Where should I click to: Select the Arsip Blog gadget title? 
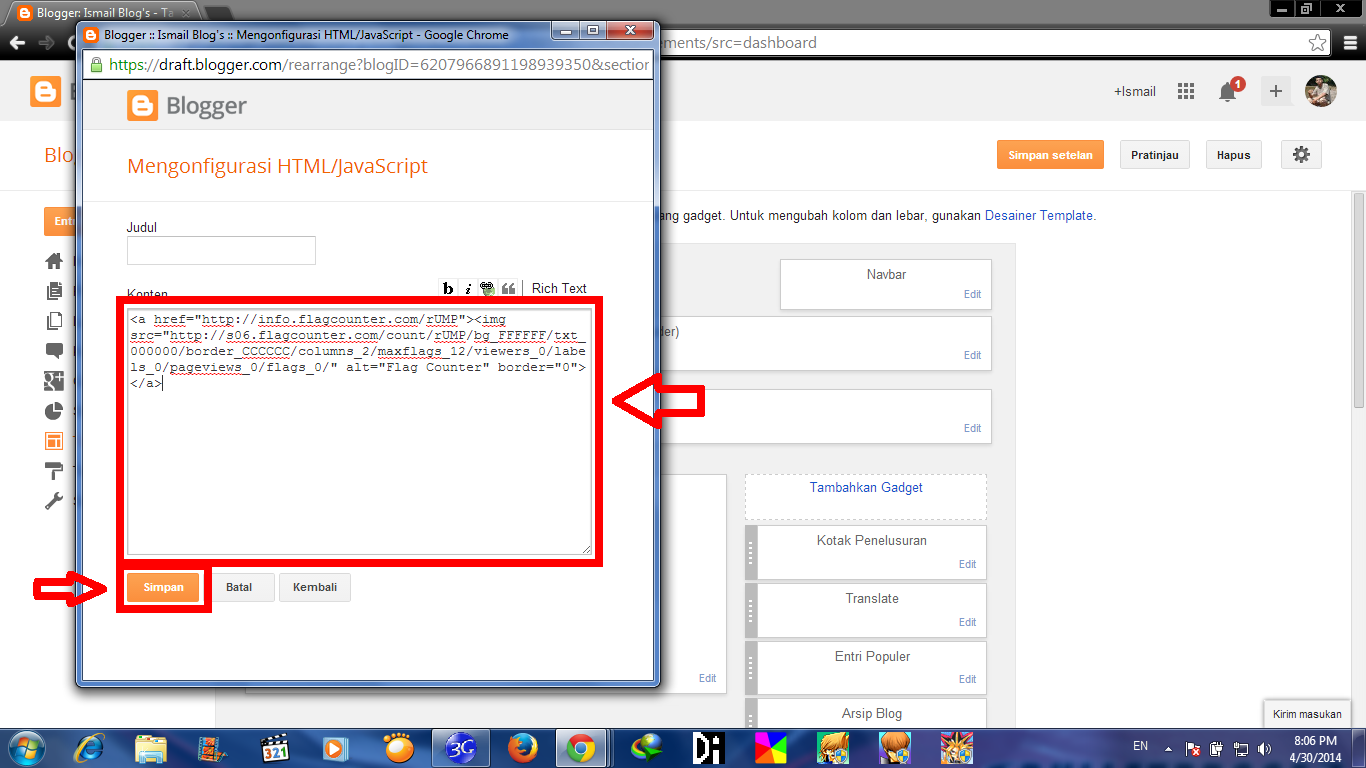coord(872,714)
